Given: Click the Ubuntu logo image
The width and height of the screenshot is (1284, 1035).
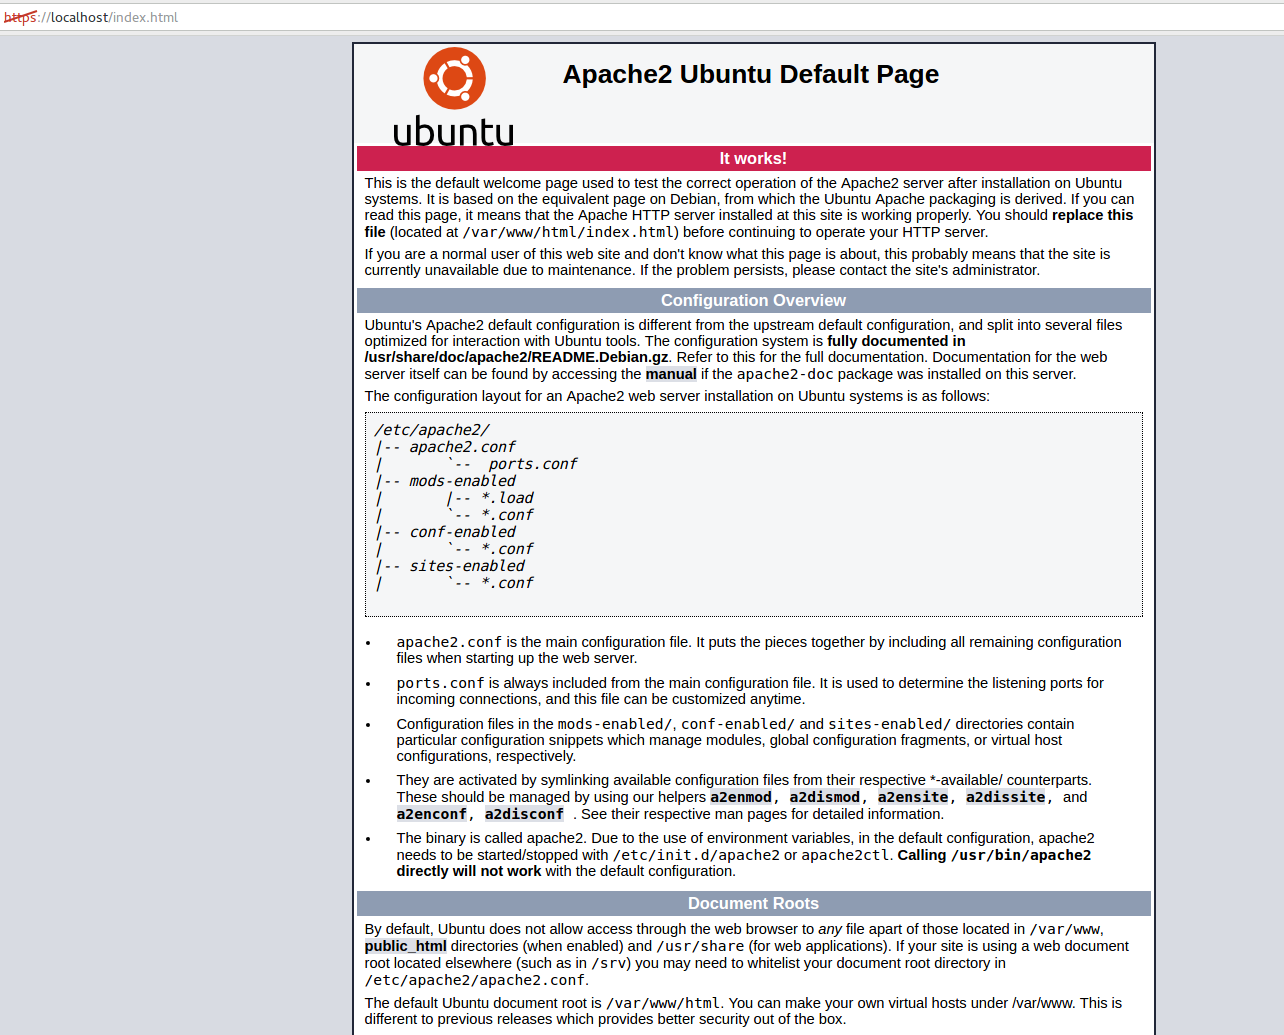Looking at the screenshot, I should pos(454,96).
